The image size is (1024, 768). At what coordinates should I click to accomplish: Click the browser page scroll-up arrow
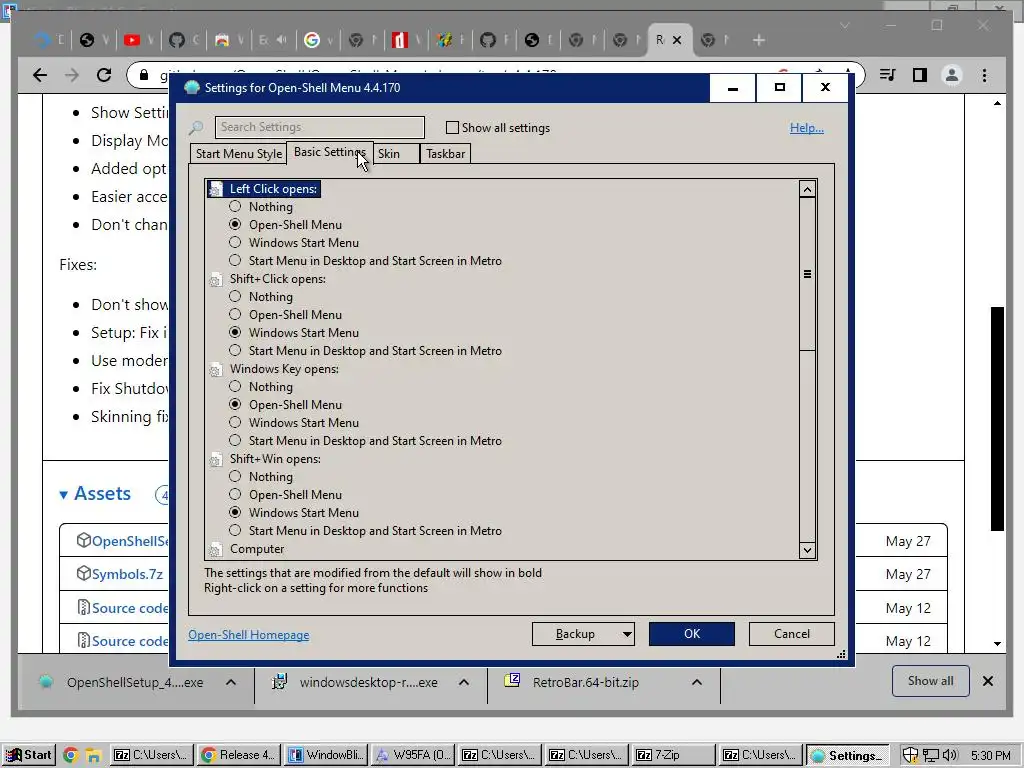[x=997, y=103]
